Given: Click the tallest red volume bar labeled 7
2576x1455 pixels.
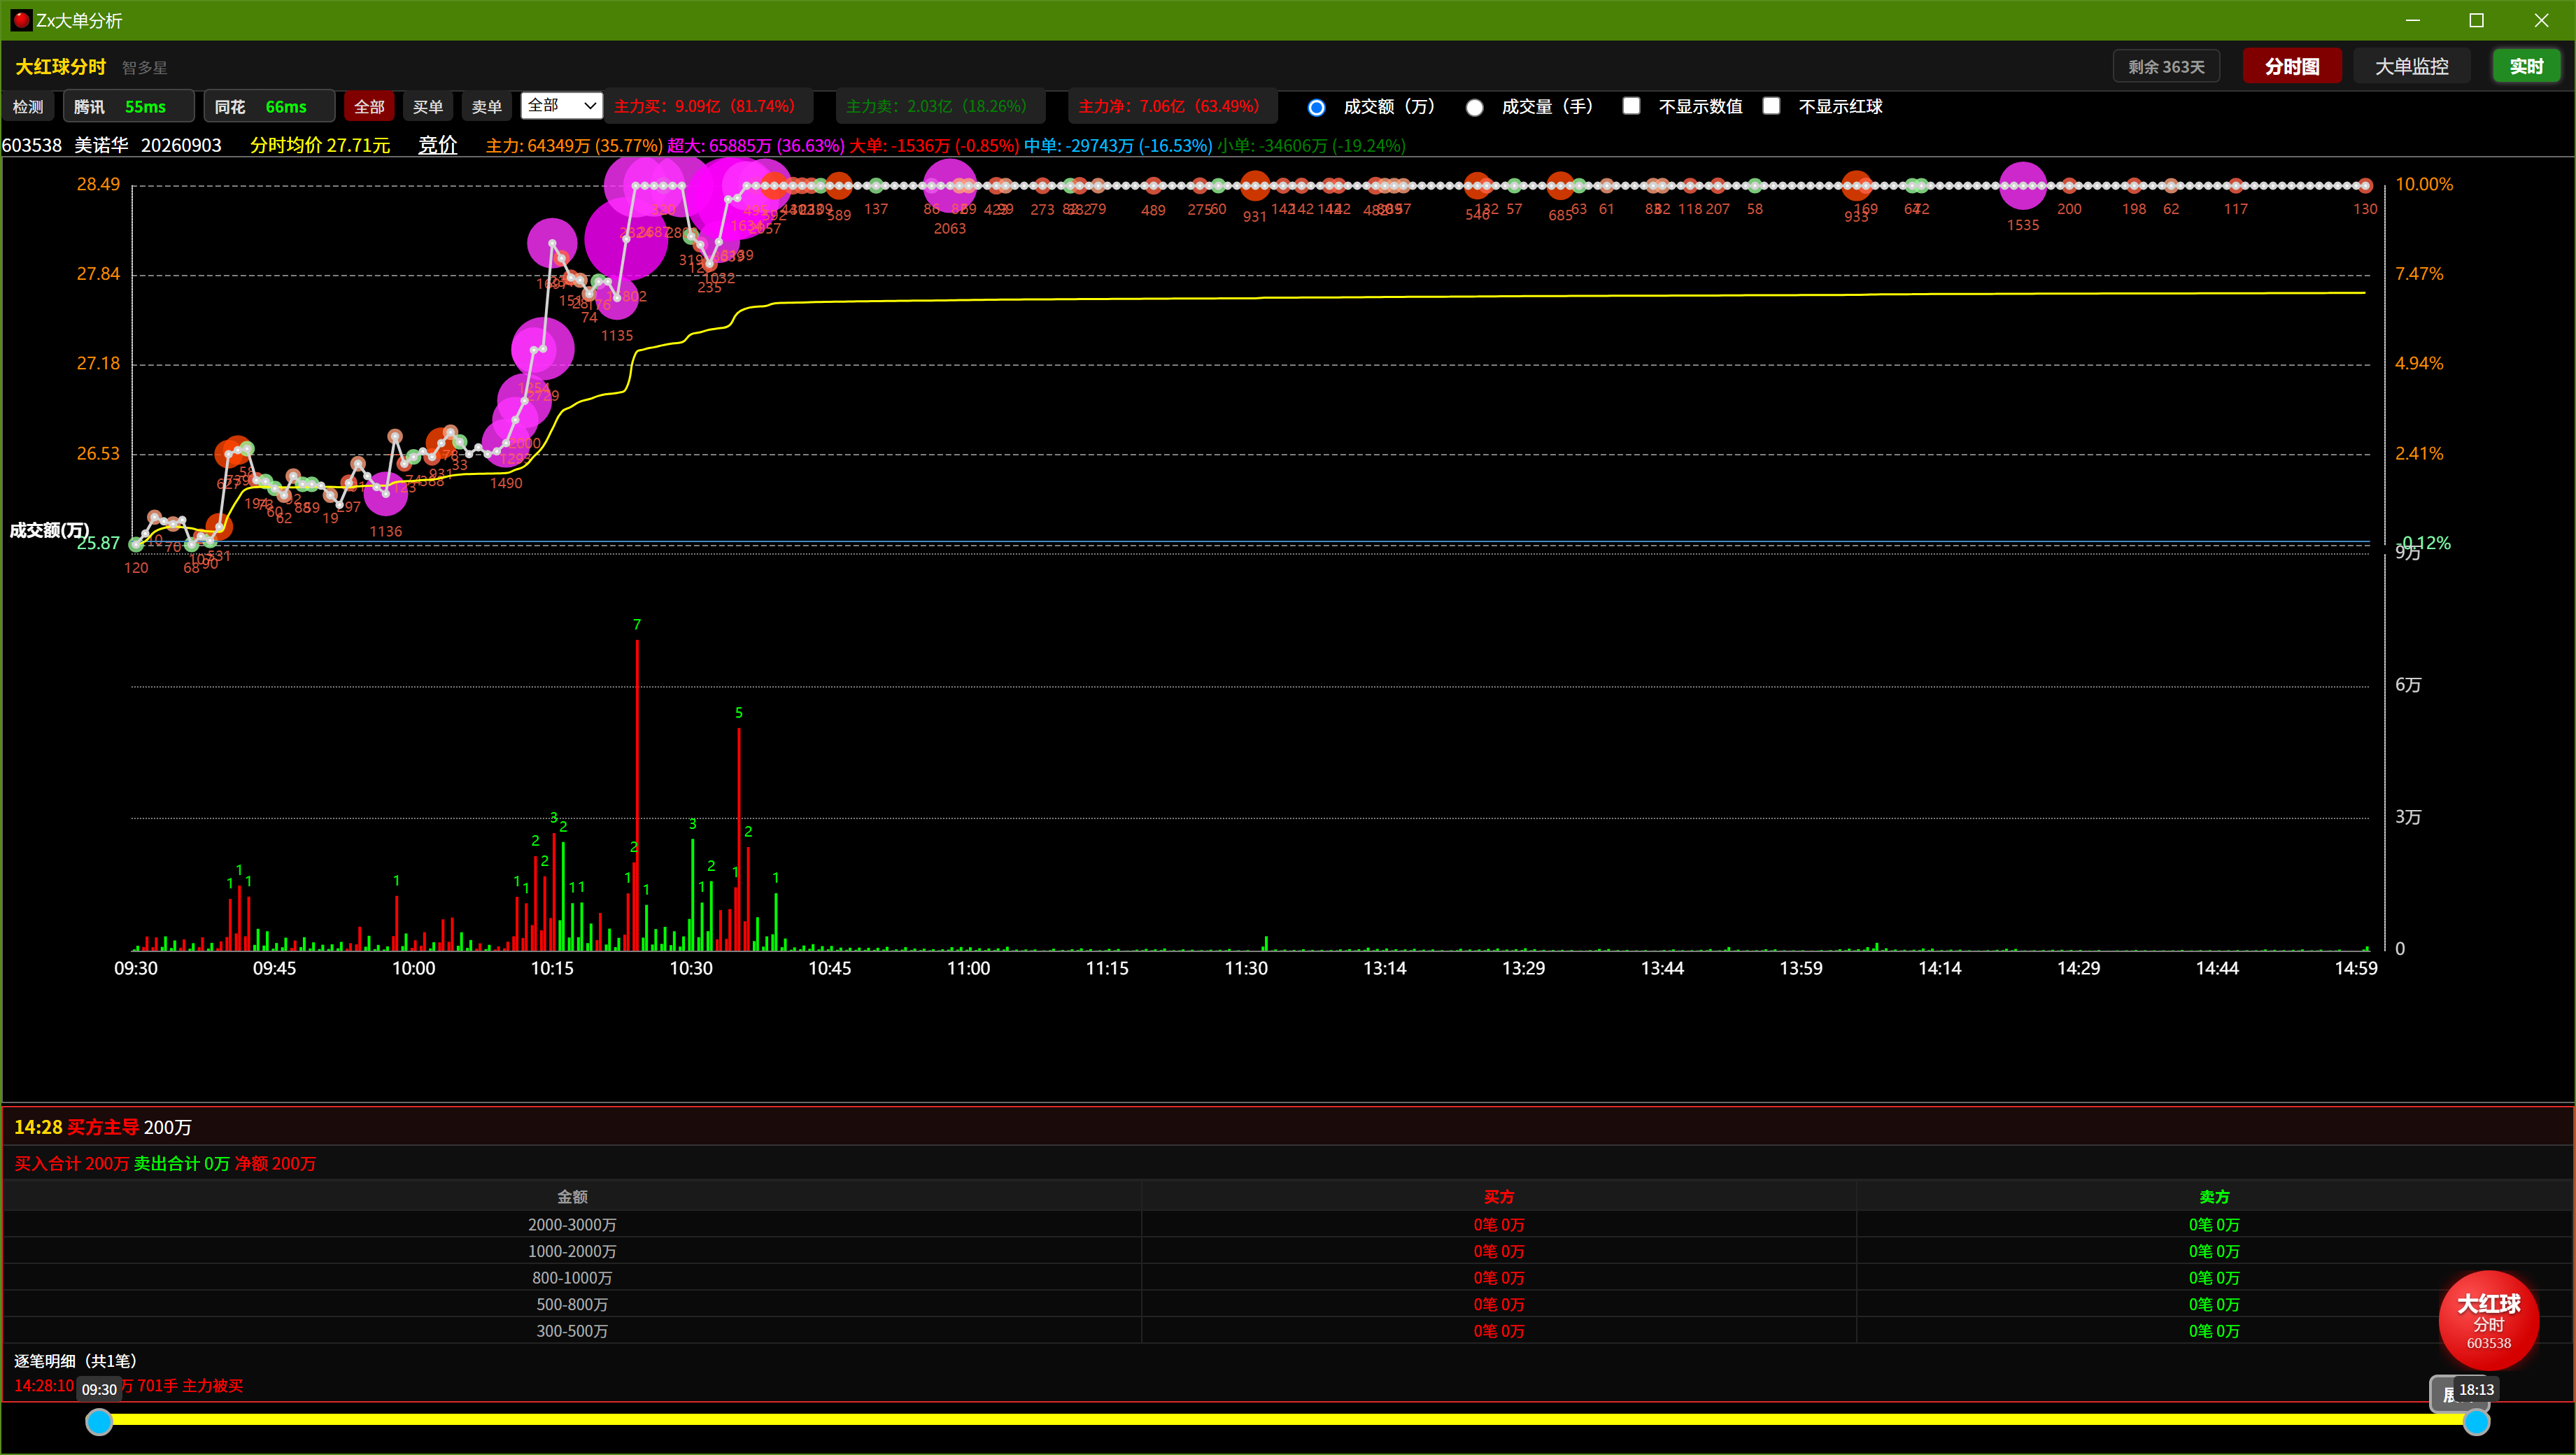Looking at the screenshot, I should (x=637, y=795).
